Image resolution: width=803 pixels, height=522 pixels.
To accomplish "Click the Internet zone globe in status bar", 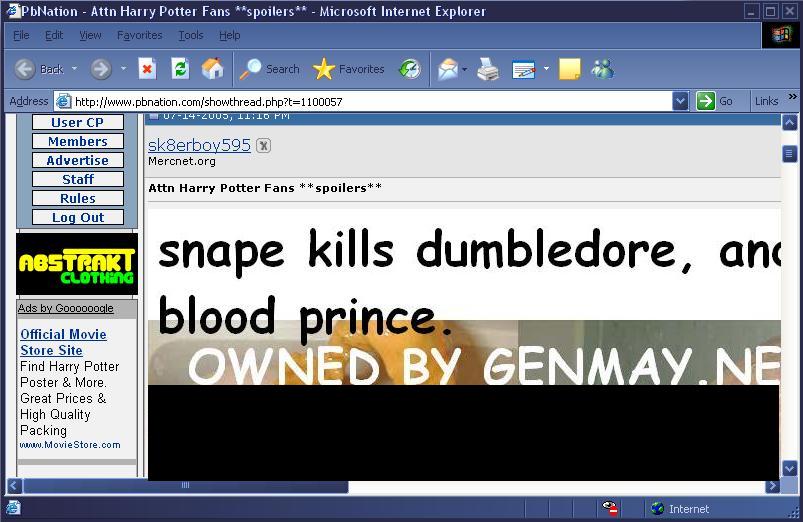I will [658, 509].
